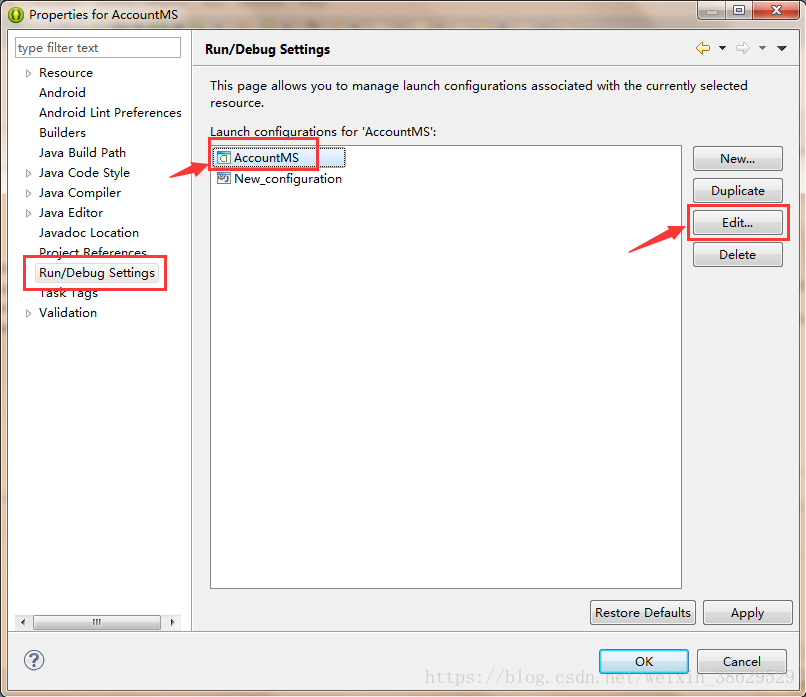This screenshot has height=697, width=806.
Task: Select Java Code Style page
Action: (x=84, y=173)
